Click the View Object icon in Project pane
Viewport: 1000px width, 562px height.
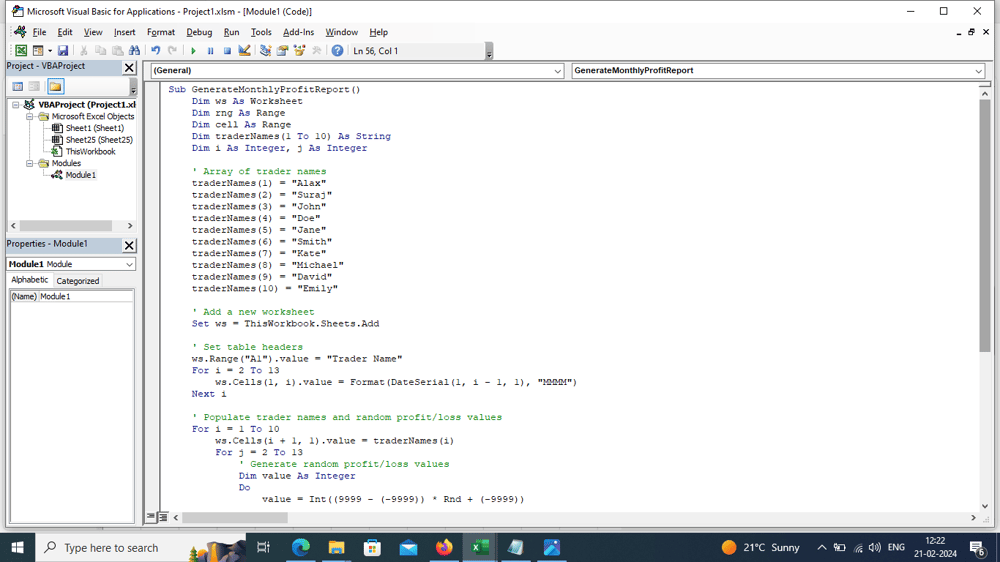coord(34,86)
